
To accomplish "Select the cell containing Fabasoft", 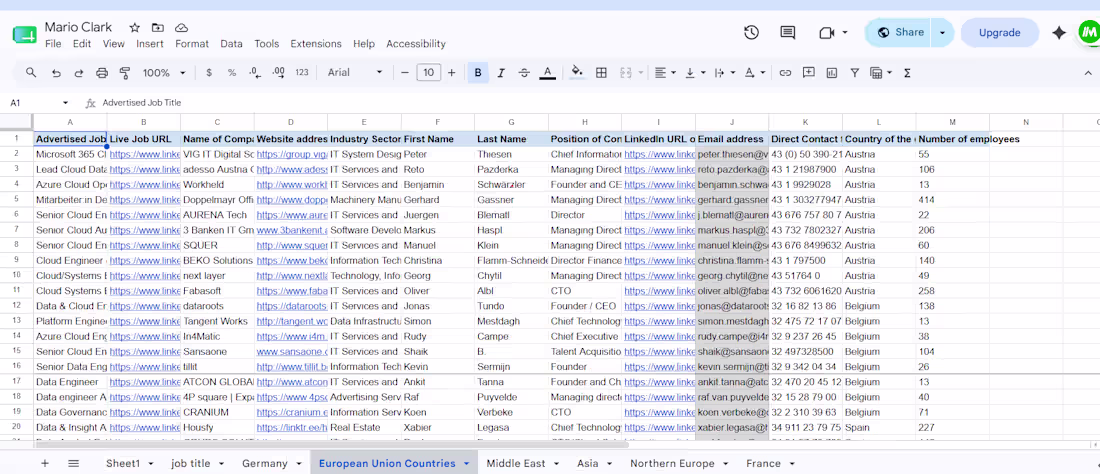I will [217, 291].
